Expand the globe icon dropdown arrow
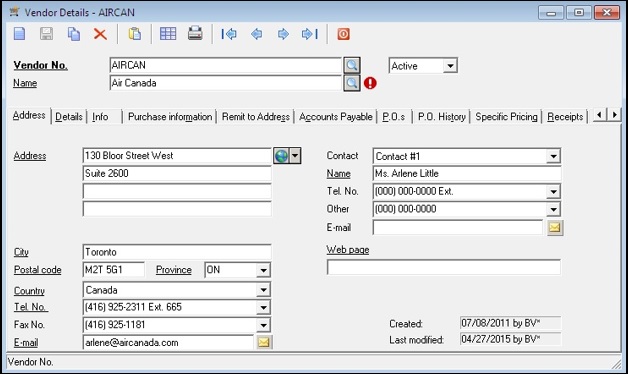This screenshot has width=628, height=375. point(295,155)
